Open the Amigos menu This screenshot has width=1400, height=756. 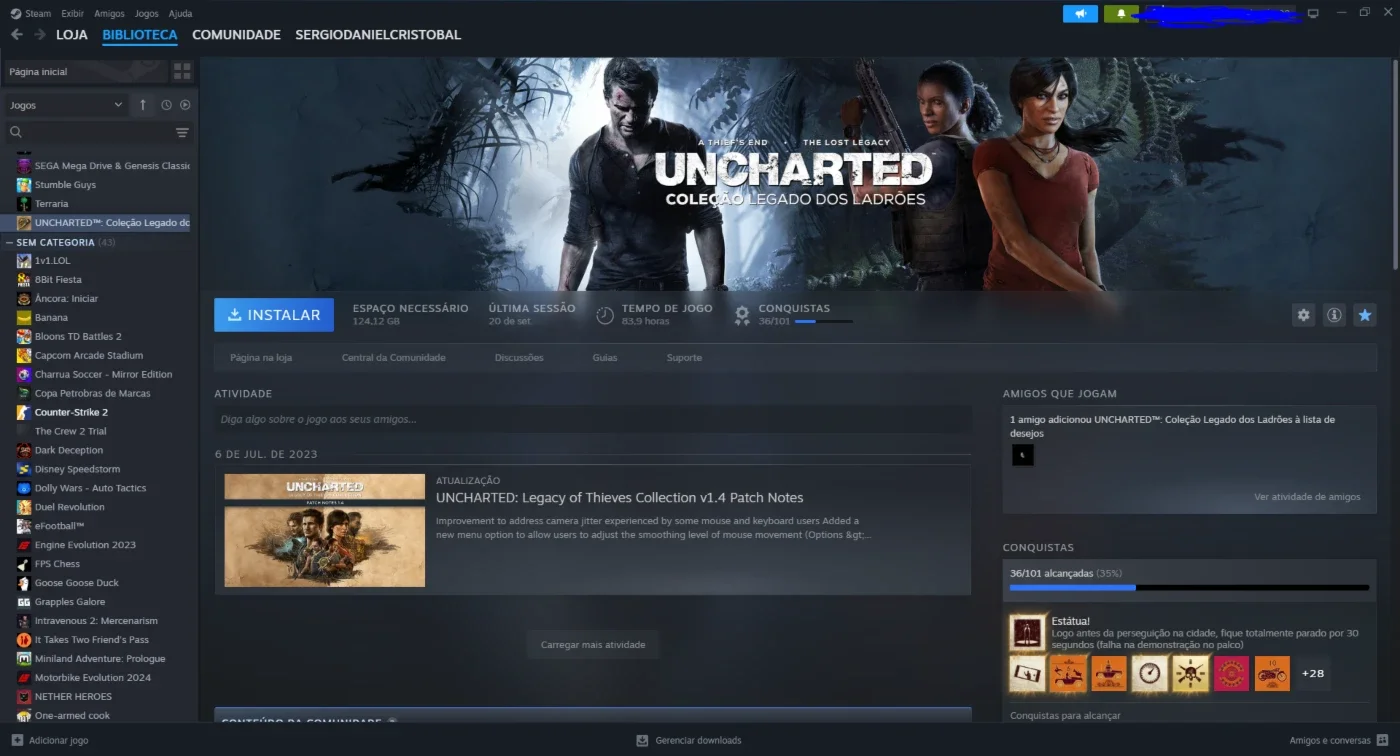(x=109, y=14)
